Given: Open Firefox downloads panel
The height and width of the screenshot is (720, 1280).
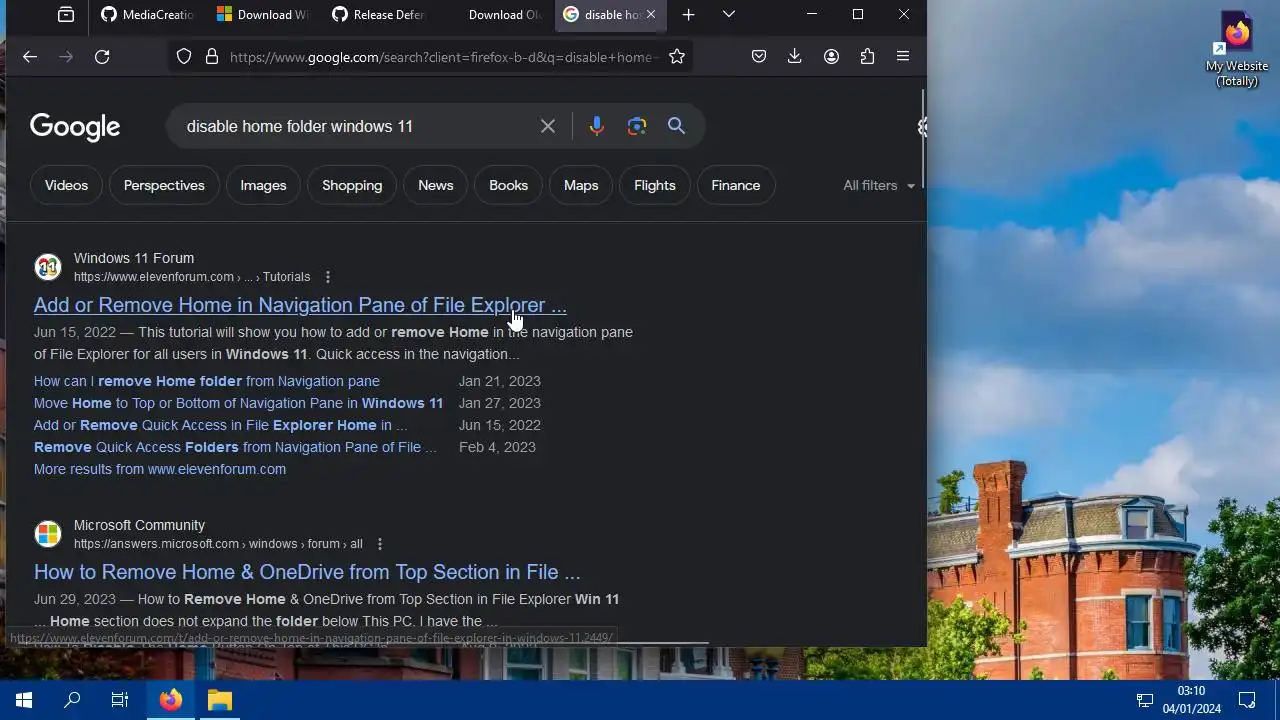Looking at the screenshot, I should click(x=795, y=57).
